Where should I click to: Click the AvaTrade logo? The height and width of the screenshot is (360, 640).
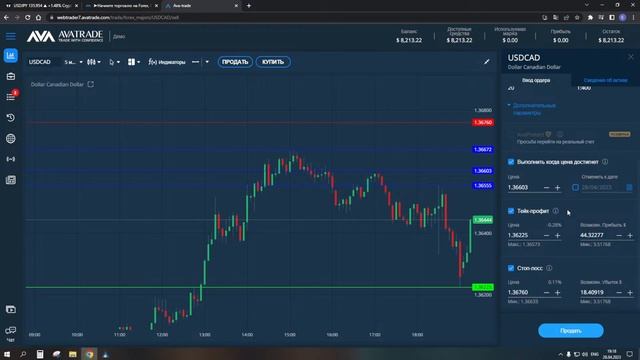65,36
